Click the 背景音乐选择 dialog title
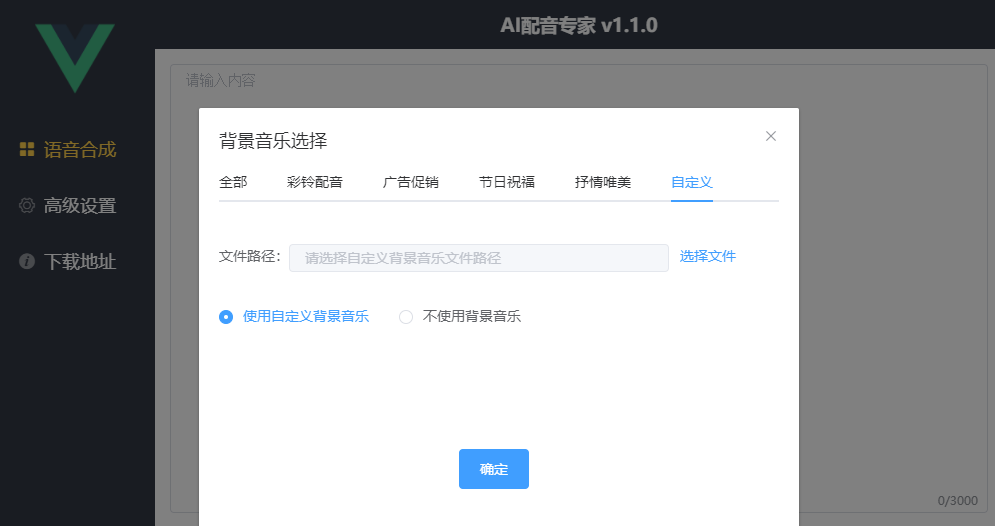Image resolution: width=995 pixels, height=526 pixels. 273,141
